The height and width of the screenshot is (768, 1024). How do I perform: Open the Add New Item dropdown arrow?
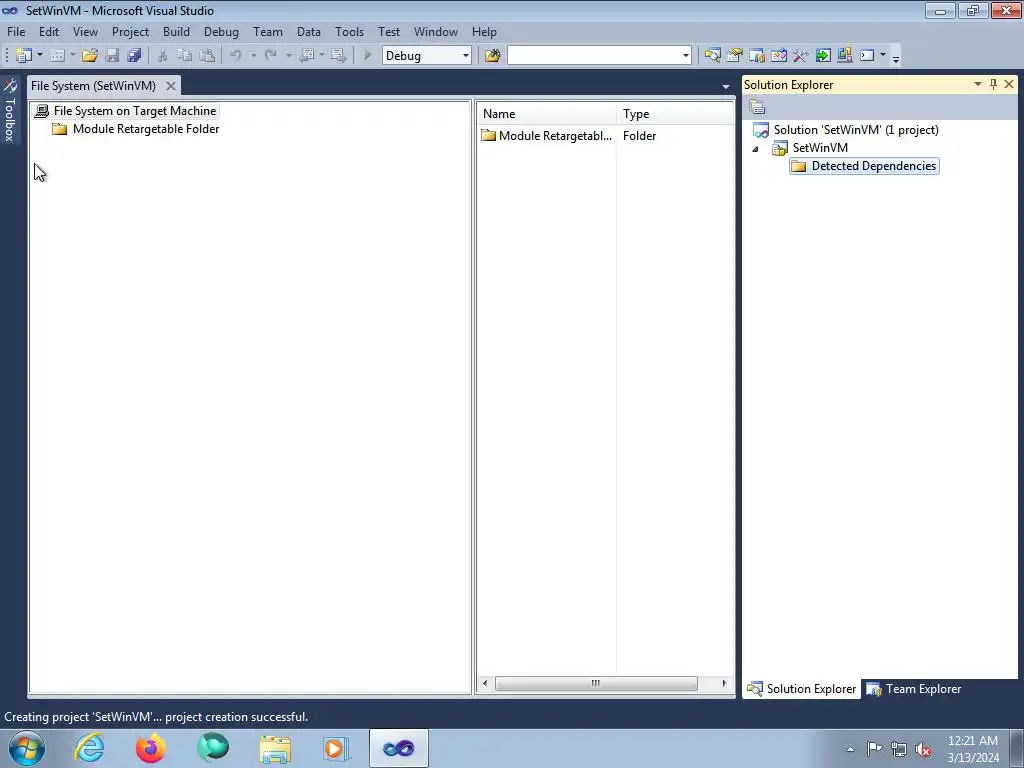click(72, 56)
